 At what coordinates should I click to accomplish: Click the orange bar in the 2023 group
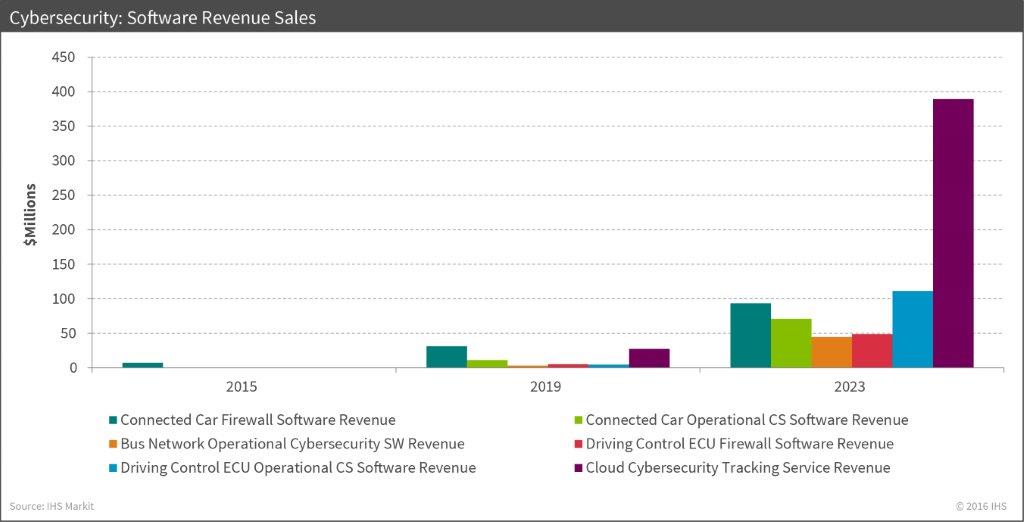tap(831, 352)
